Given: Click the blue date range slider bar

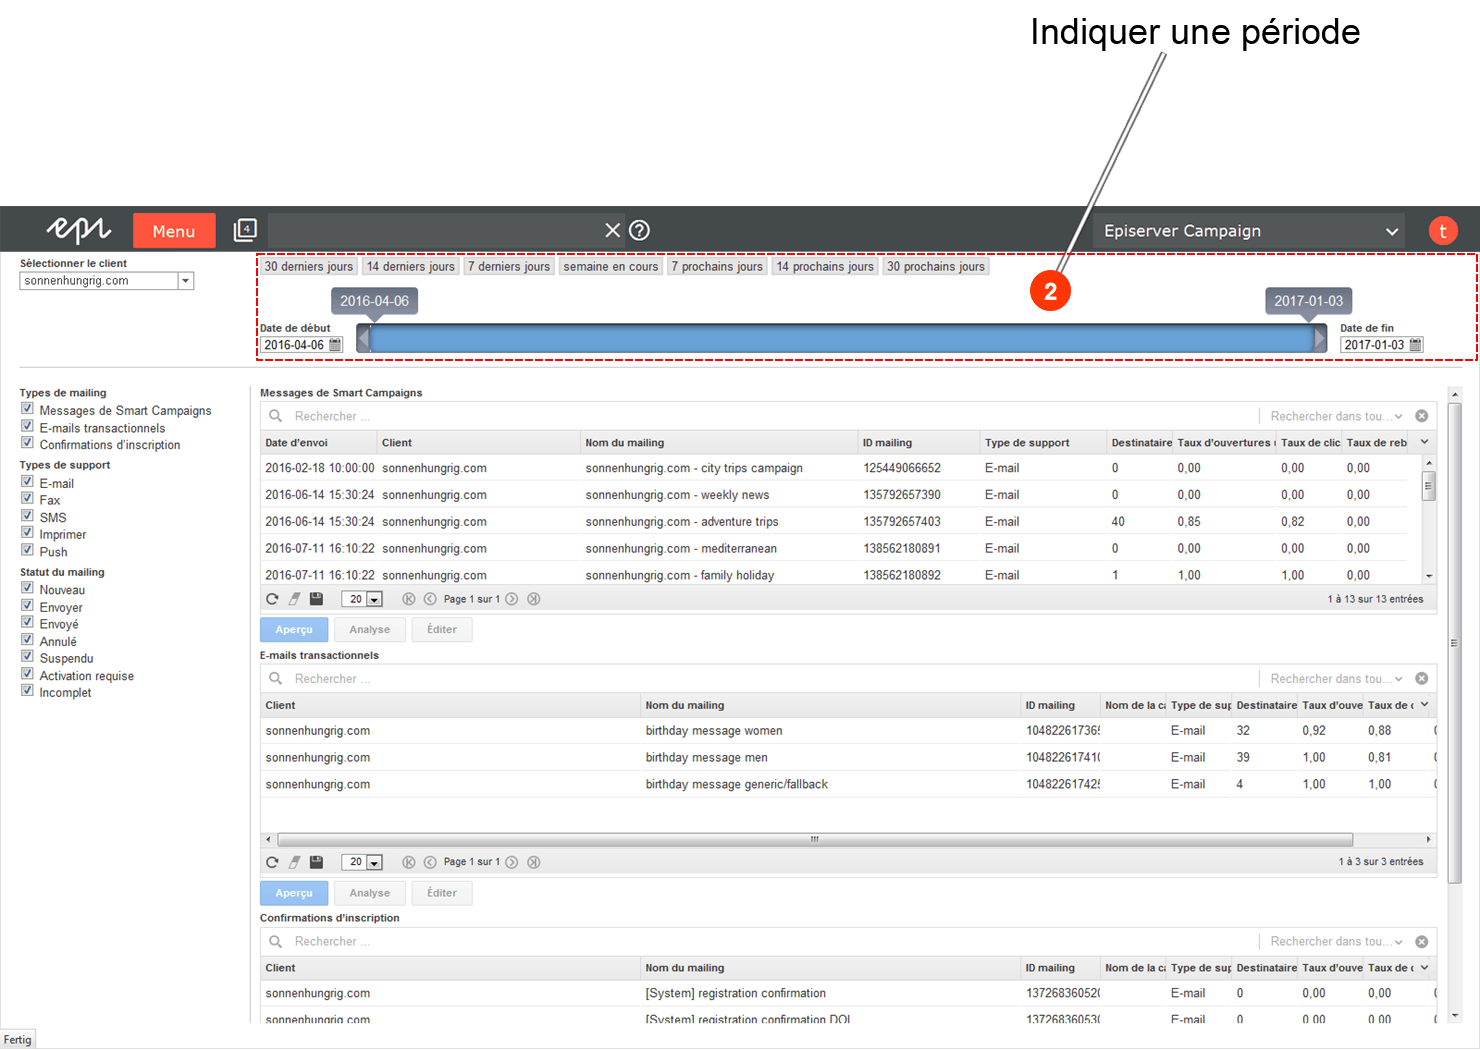Looking at the screenshot, I should click(842, 338).
